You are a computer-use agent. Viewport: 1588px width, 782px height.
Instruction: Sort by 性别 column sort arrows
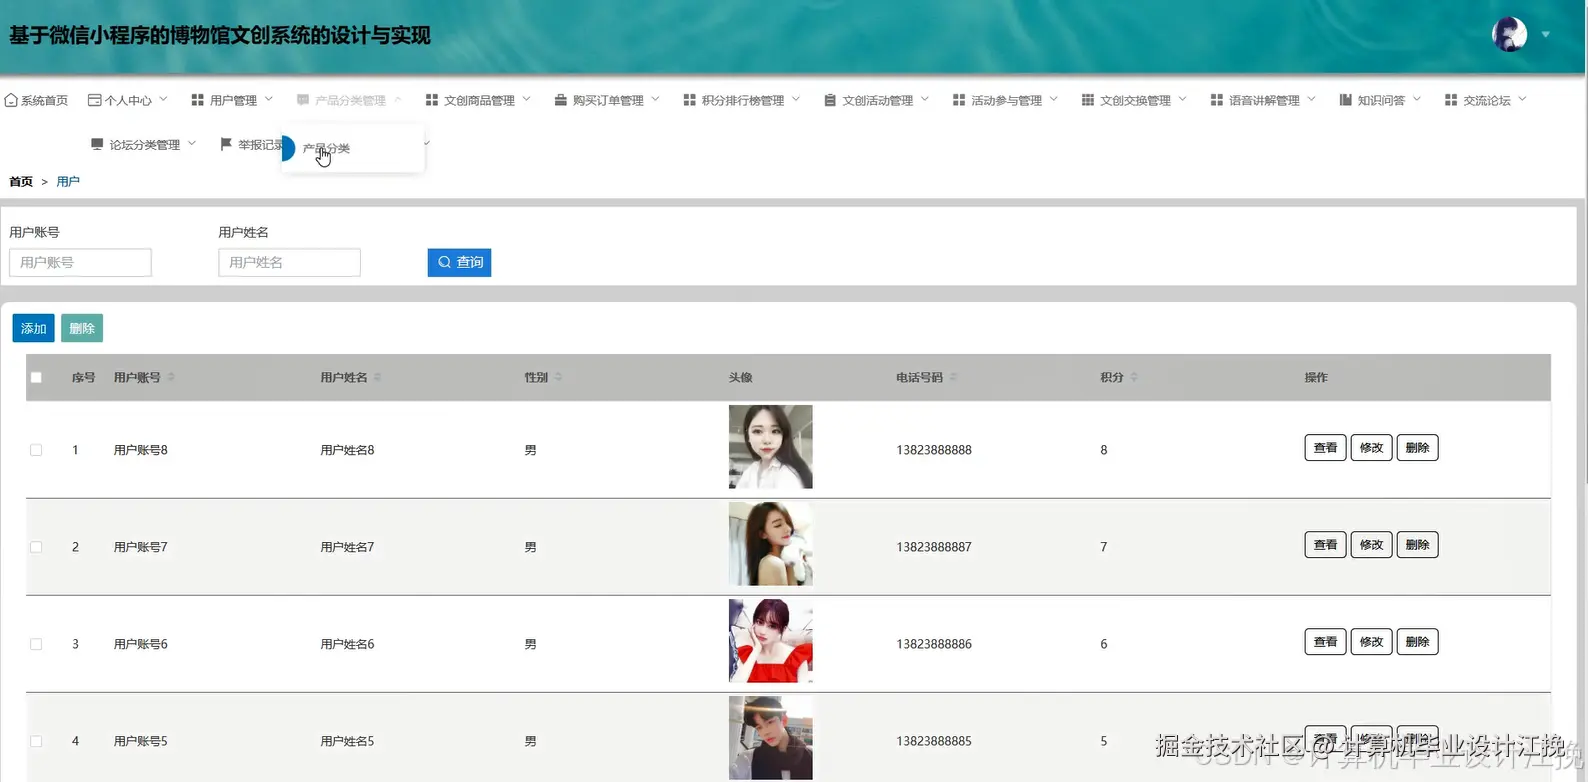pyautogui.click(x=558, y=377)
